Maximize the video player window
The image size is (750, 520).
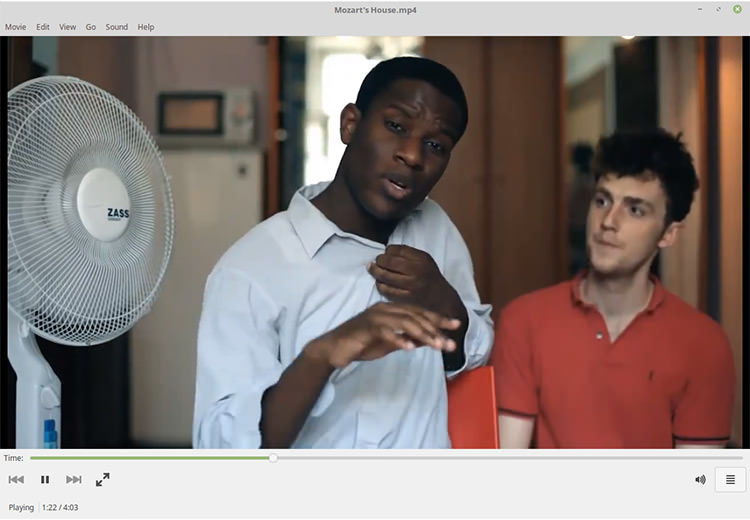tap(718, 9)
